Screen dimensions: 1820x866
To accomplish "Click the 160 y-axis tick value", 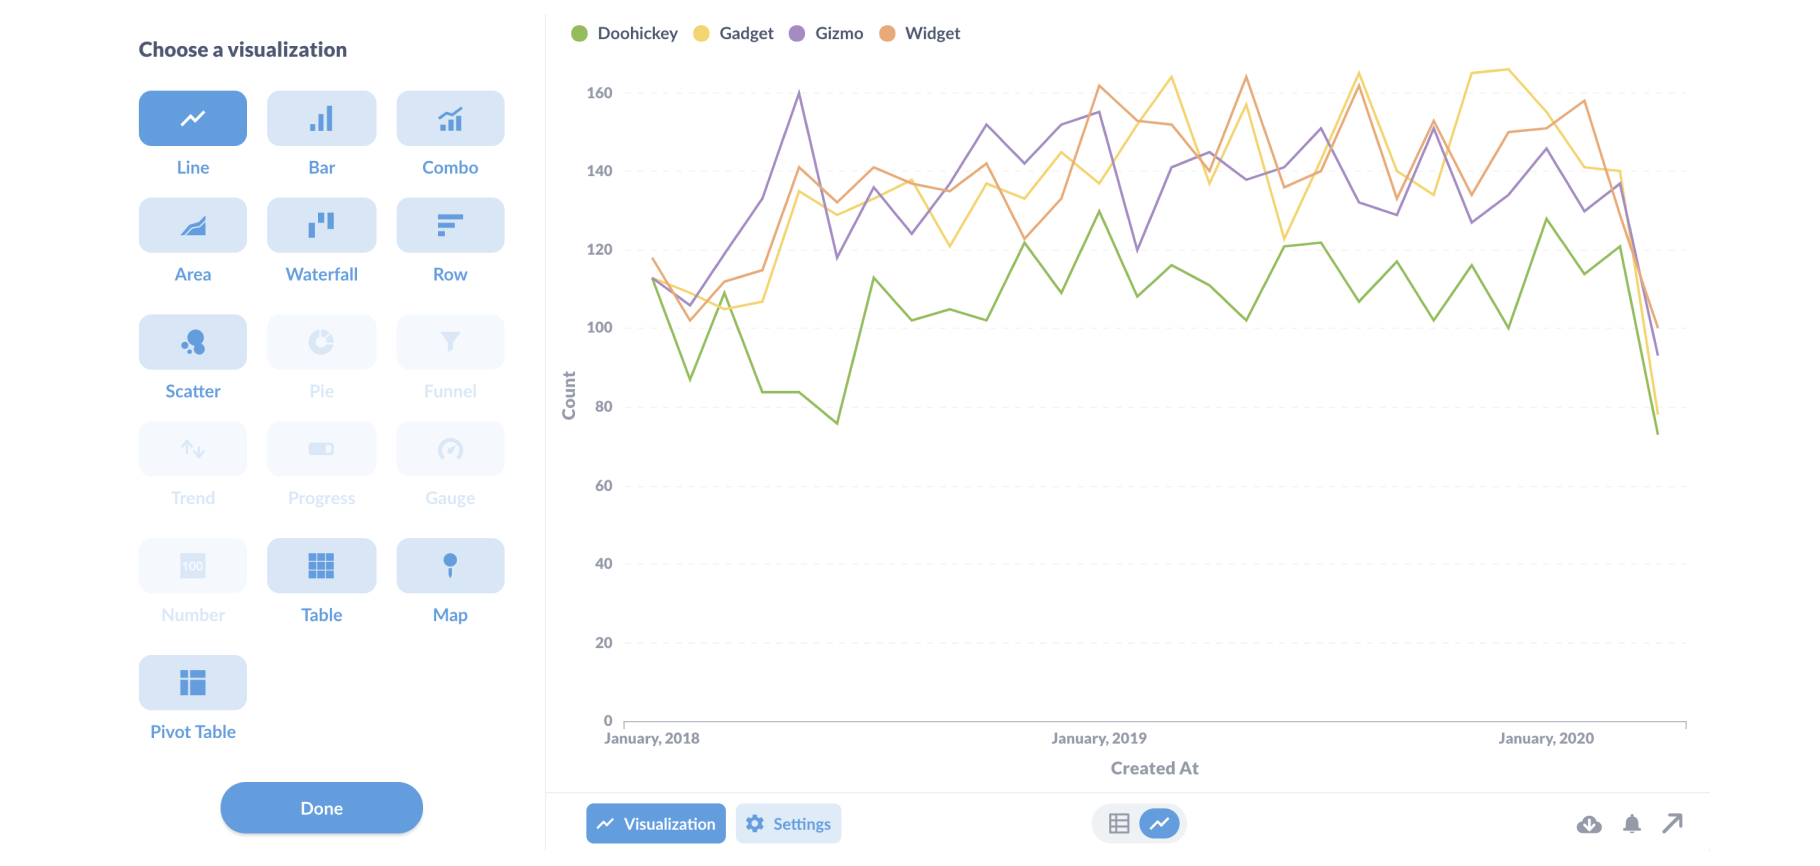I will click(600, 93).
